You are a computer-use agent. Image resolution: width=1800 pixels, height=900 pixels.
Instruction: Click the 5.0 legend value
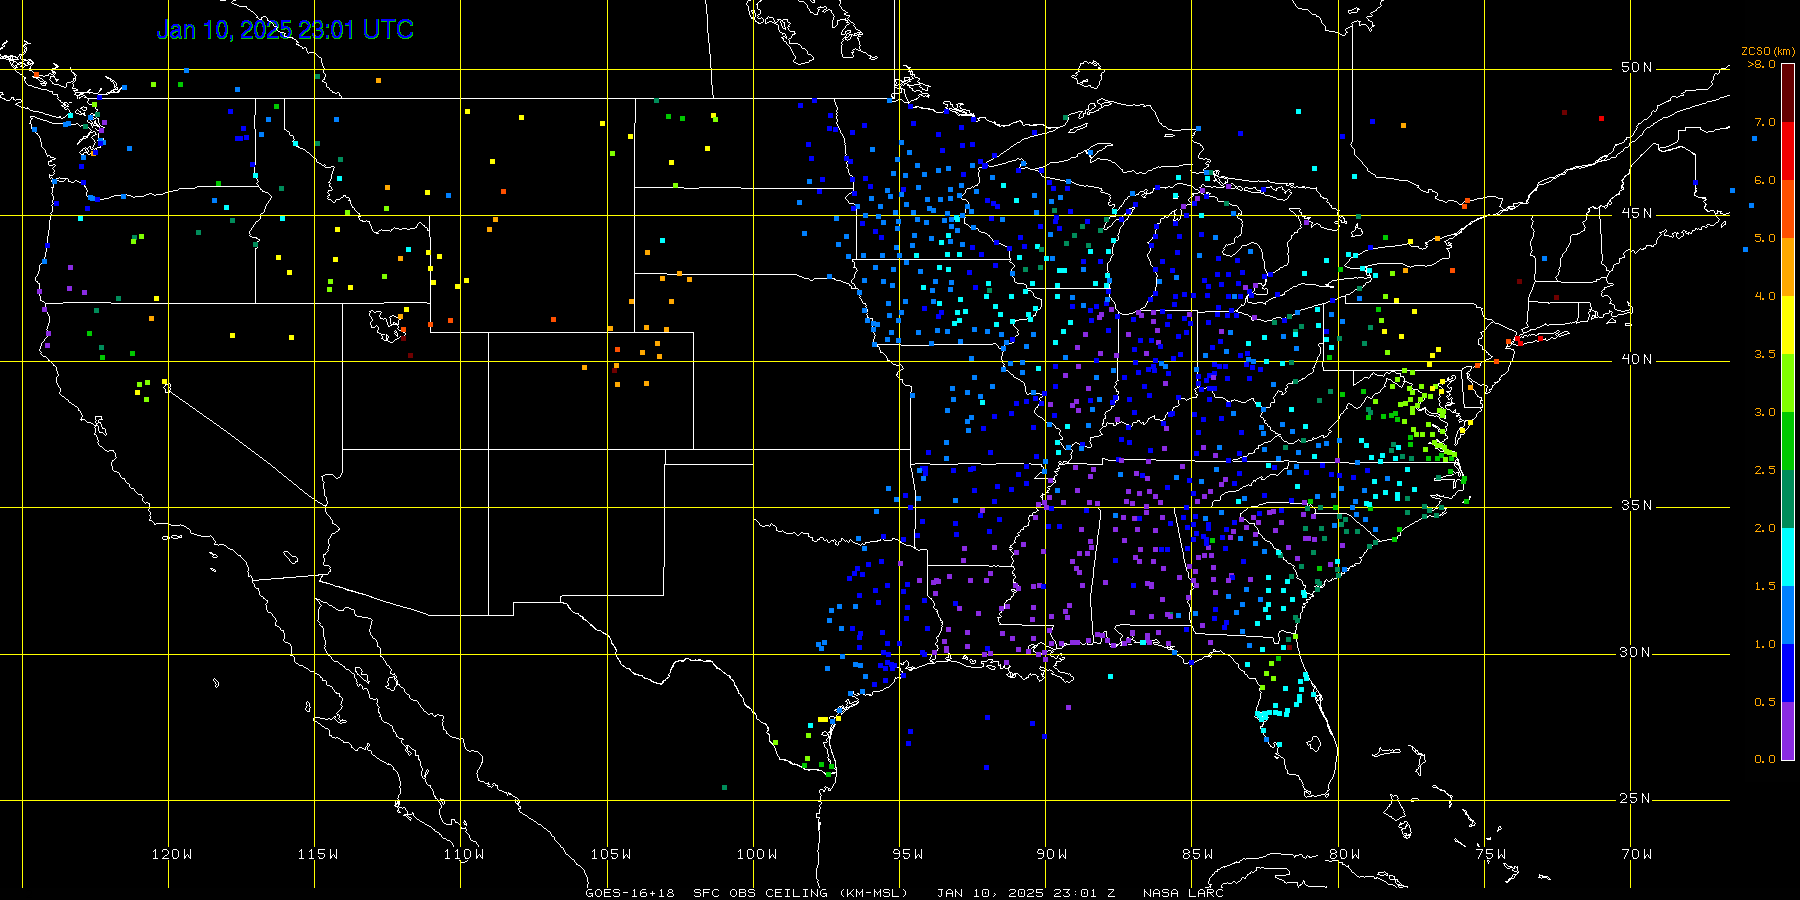(1765, 238)
